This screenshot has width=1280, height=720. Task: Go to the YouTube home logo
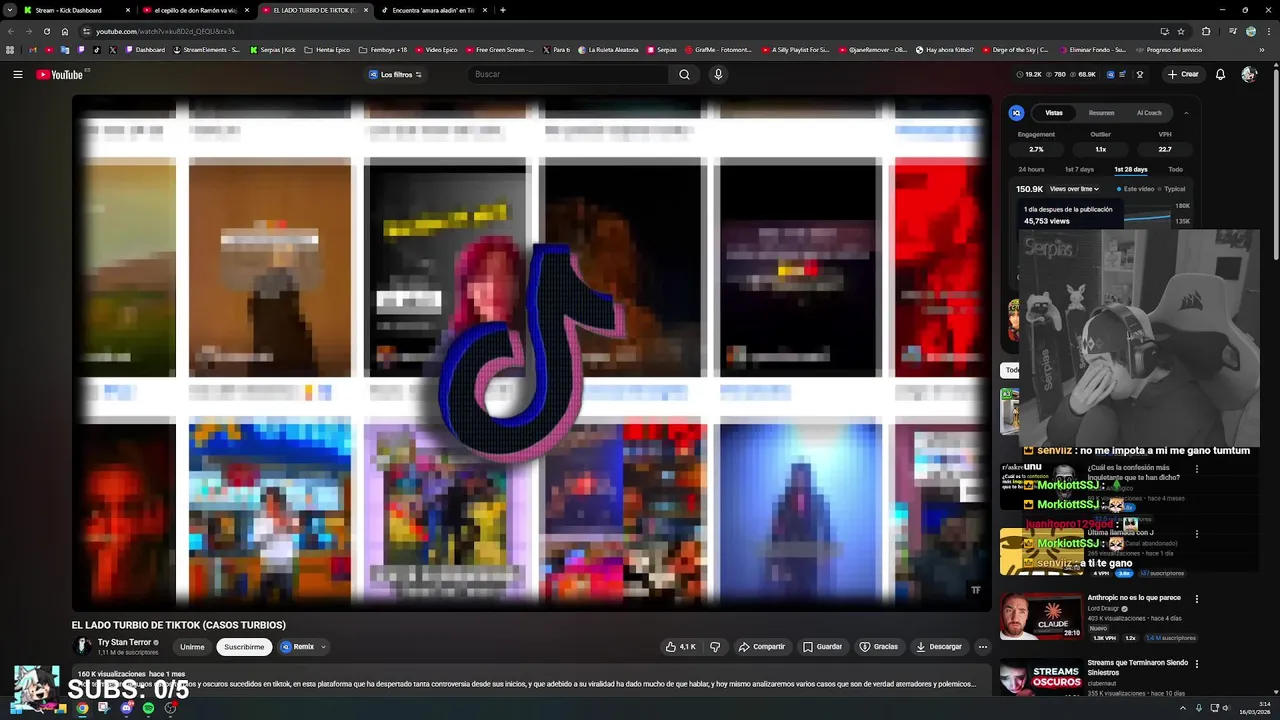point(60,74)
